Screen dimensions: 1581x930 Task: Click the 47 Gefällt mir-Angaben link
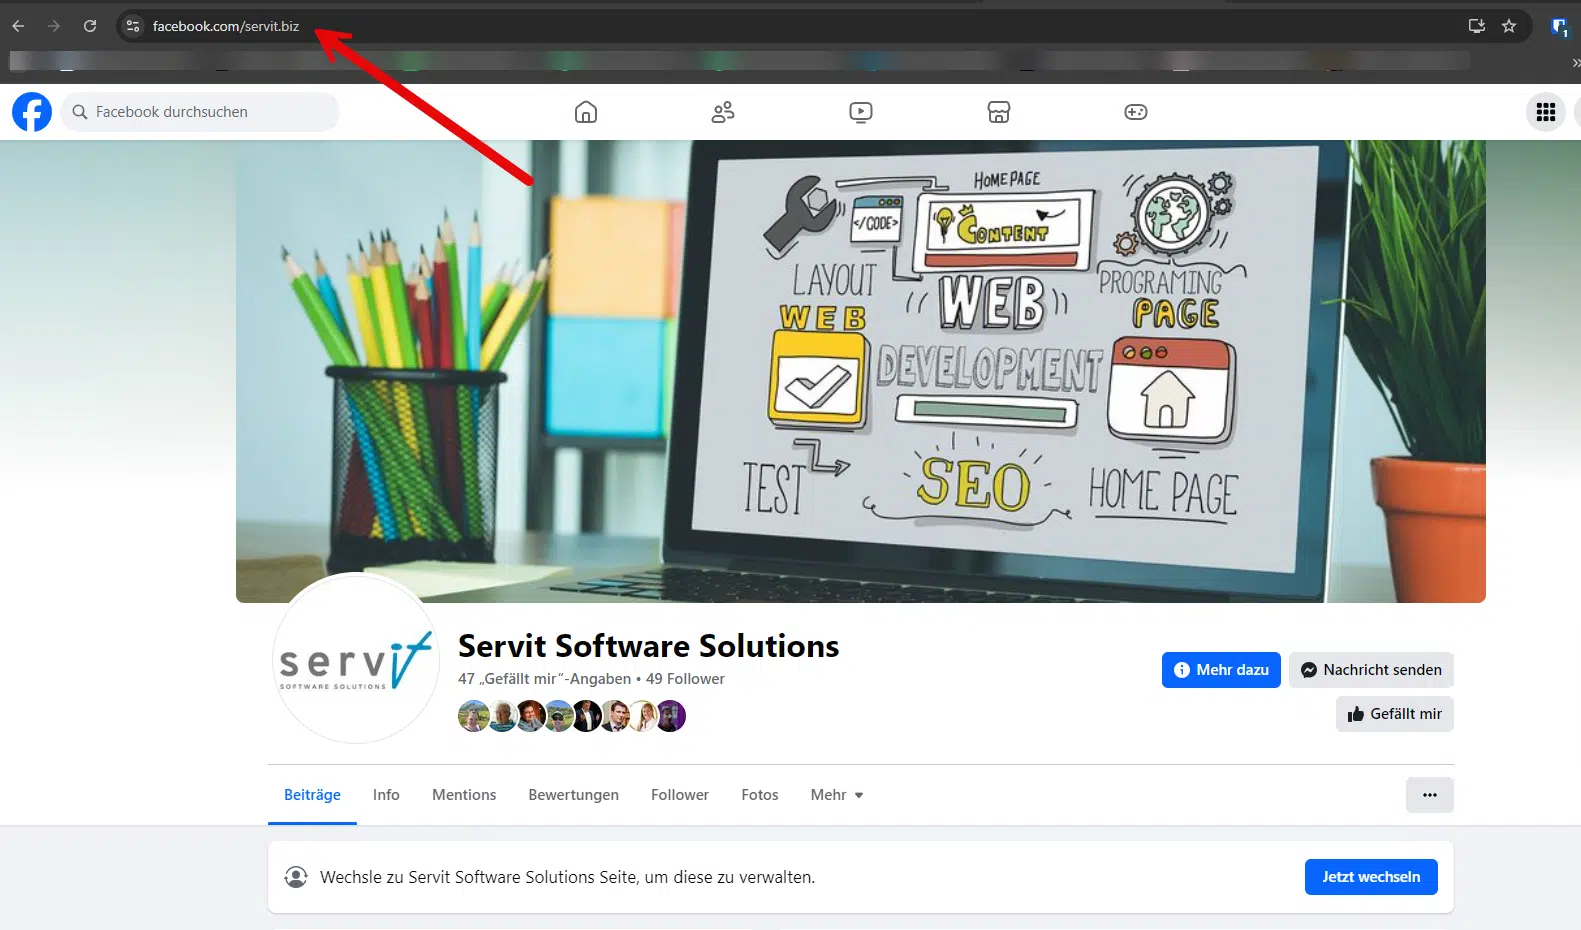(545, 679)
